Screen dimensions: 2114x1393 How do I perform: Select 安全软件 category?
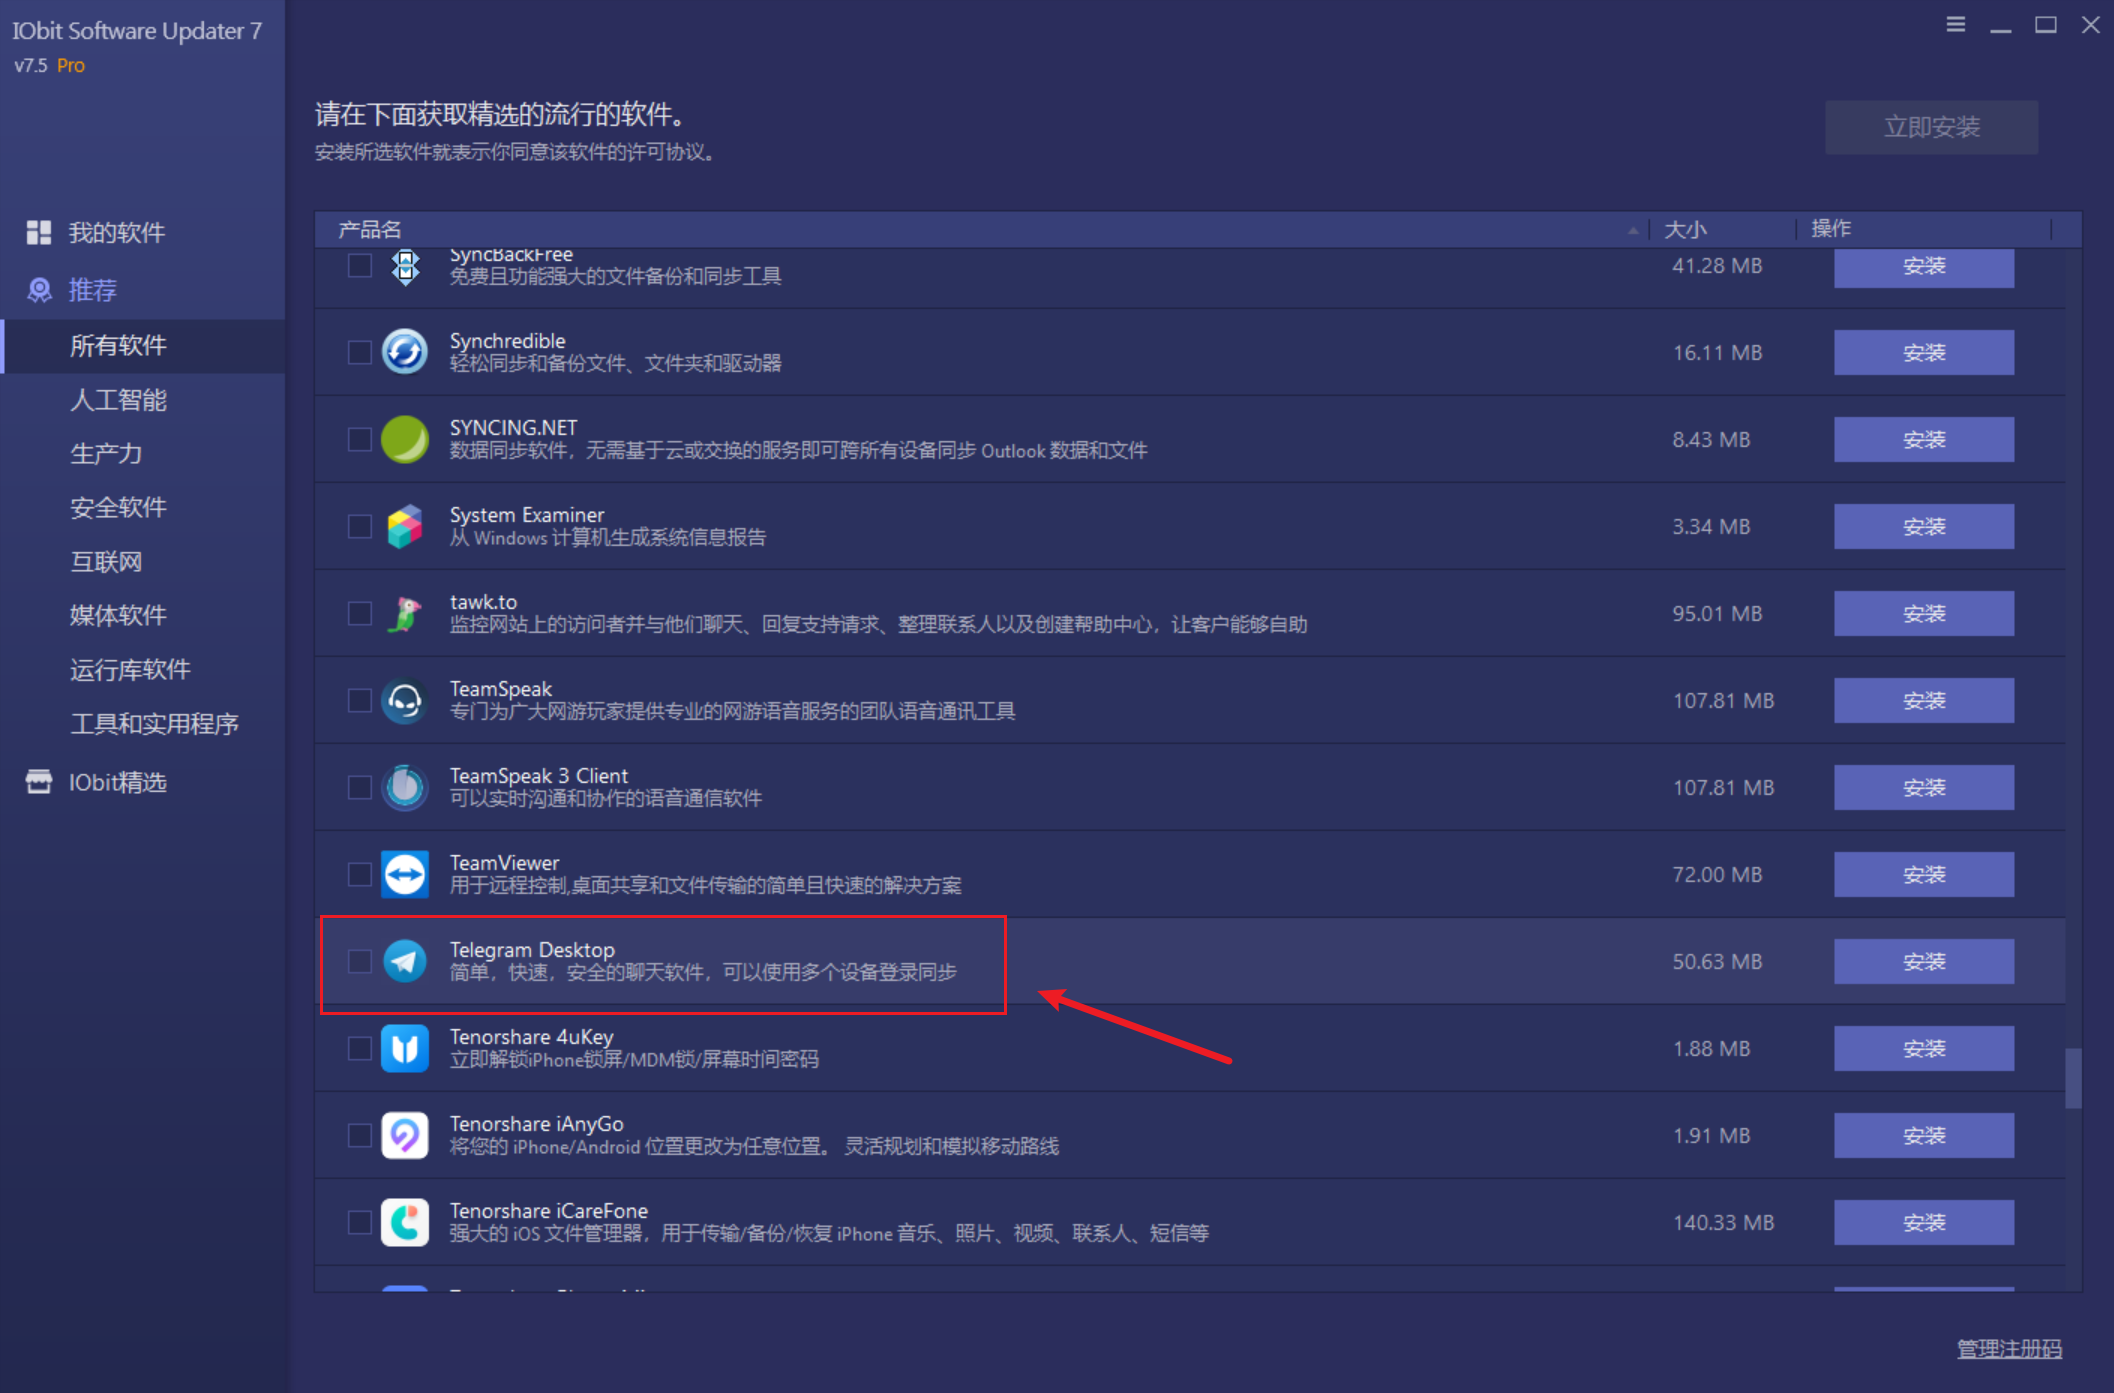142,508
